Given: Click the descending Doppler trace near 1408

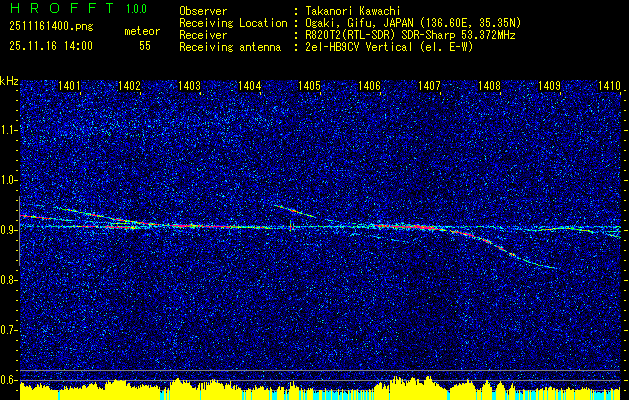Looking at the screenshot, I should [499, 248].
